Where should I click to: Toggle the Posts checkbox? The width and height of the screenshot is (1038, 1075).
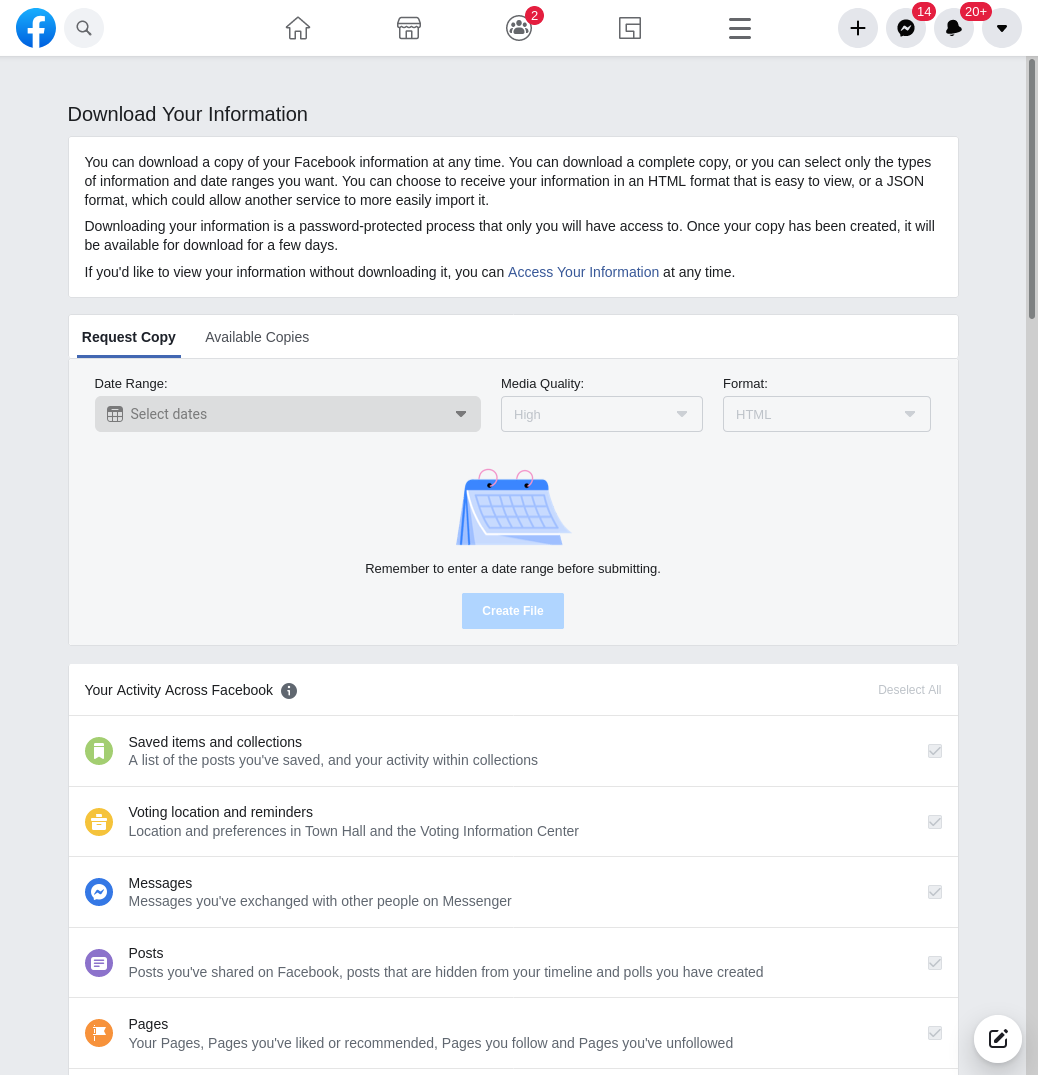click(935, 963)
